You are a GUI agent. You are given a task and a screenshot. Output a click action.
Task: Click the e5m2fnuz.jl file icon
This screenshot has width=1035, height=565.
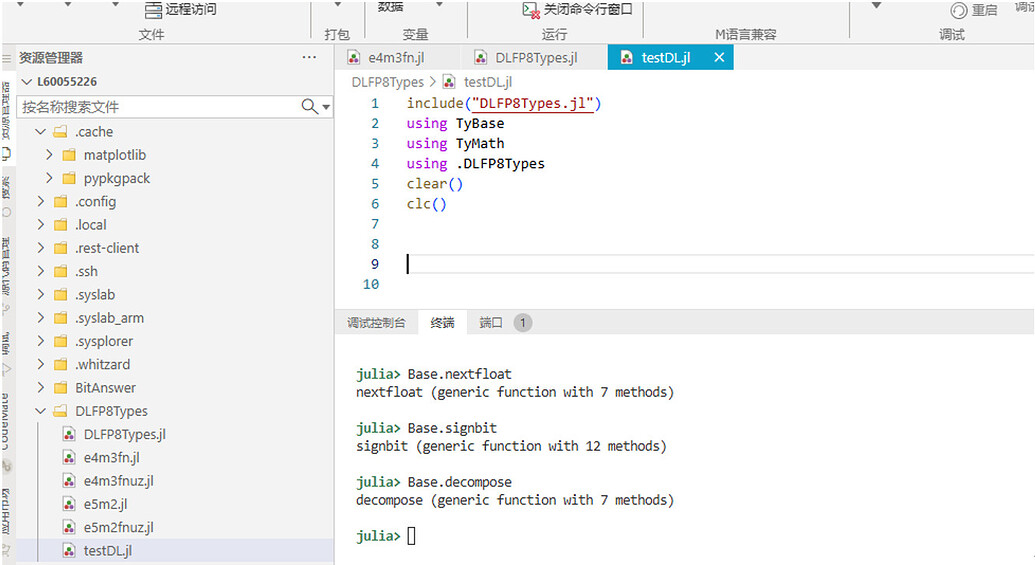click(x=69, y=527)
